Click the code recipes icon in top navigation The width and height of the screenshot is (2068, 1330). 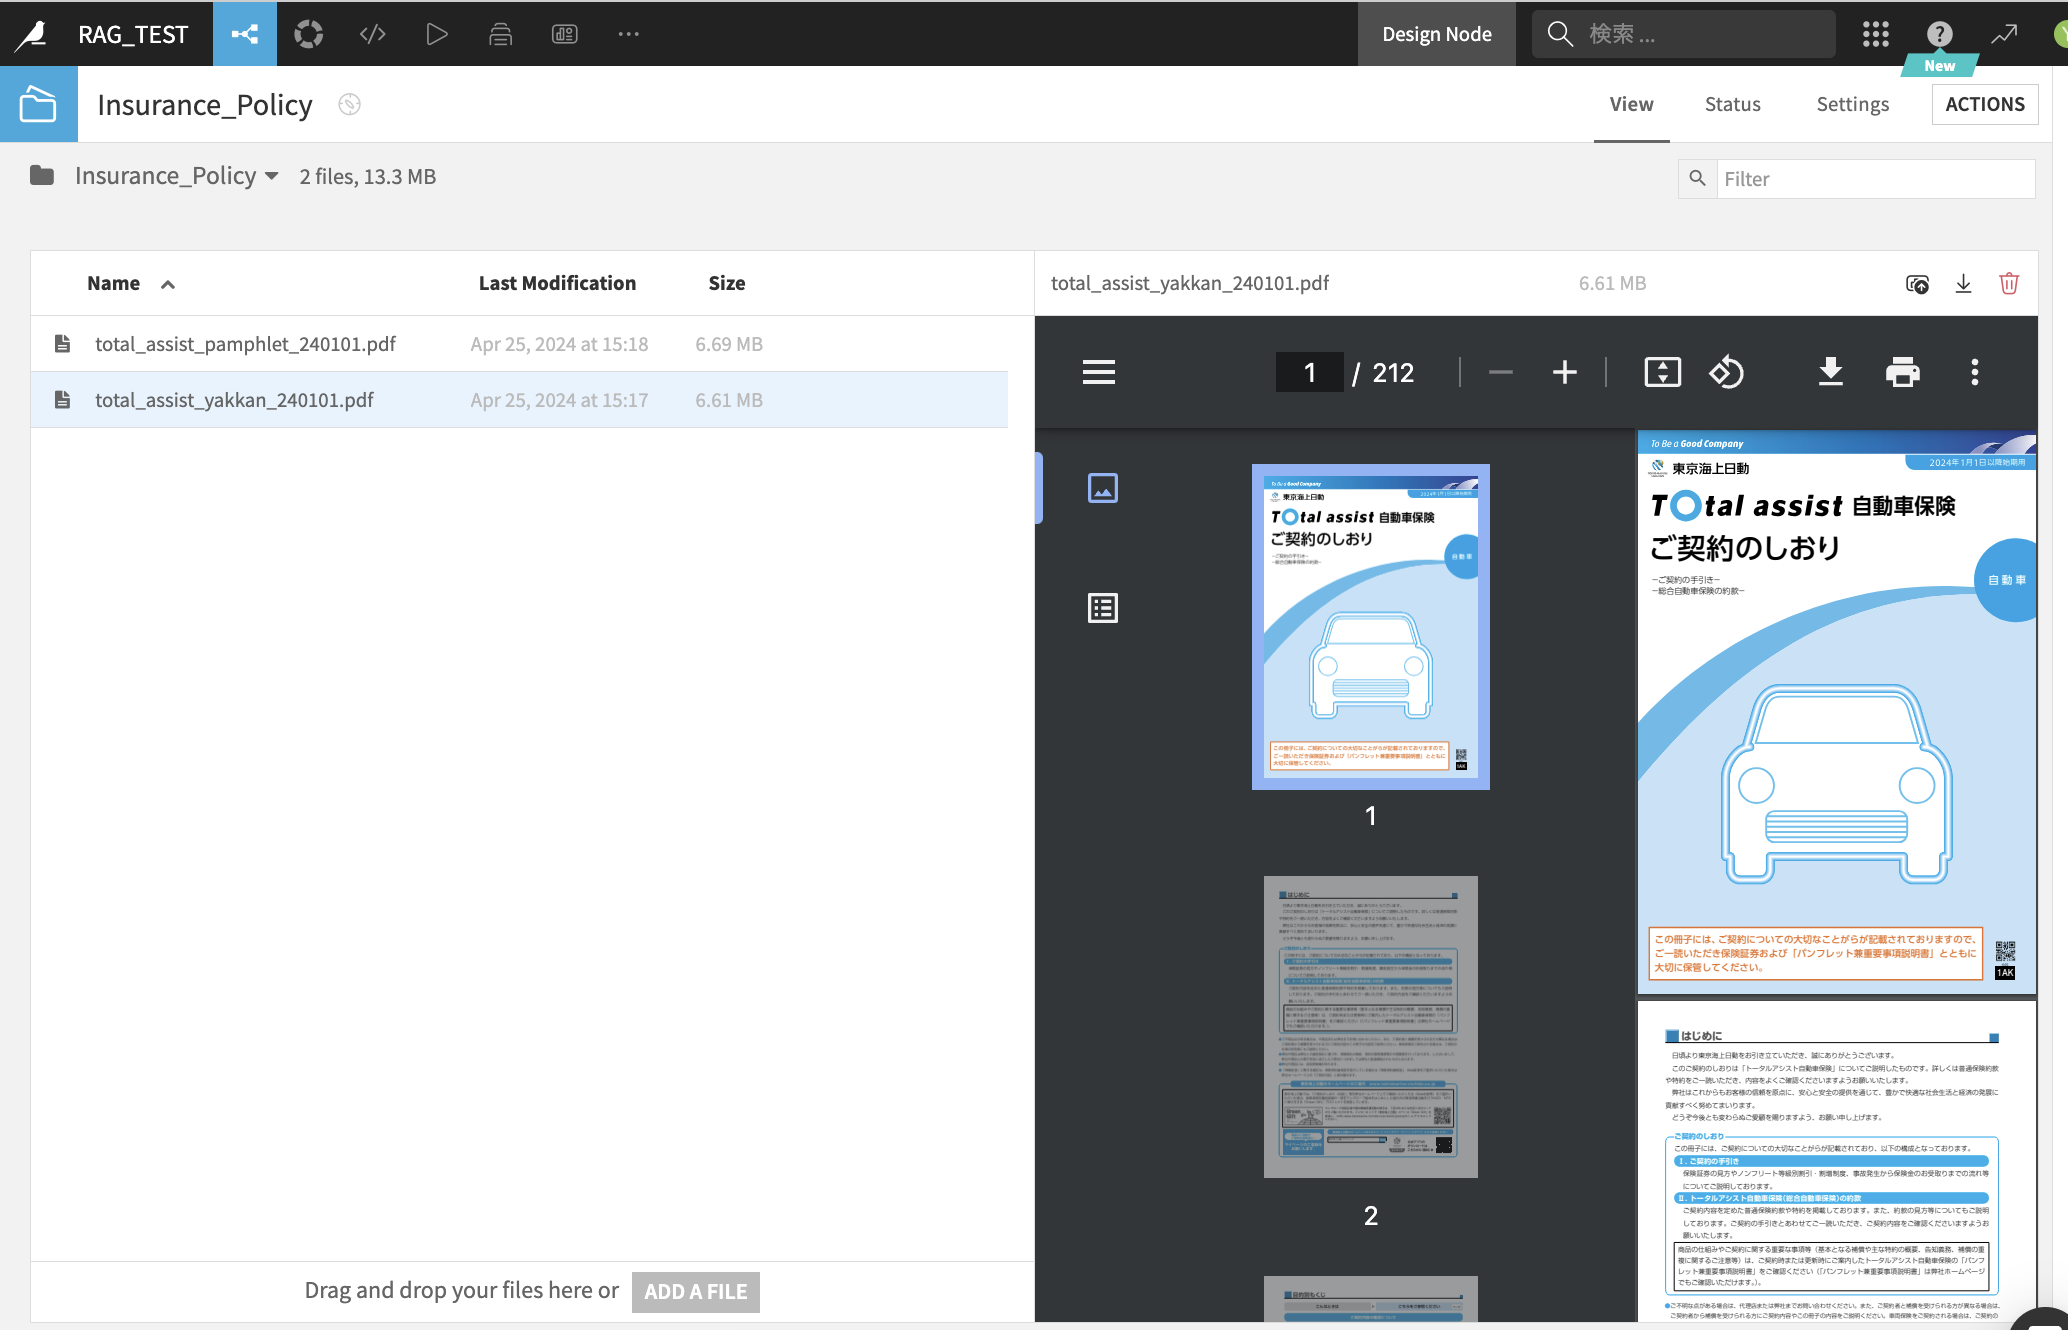coord(372,34)
